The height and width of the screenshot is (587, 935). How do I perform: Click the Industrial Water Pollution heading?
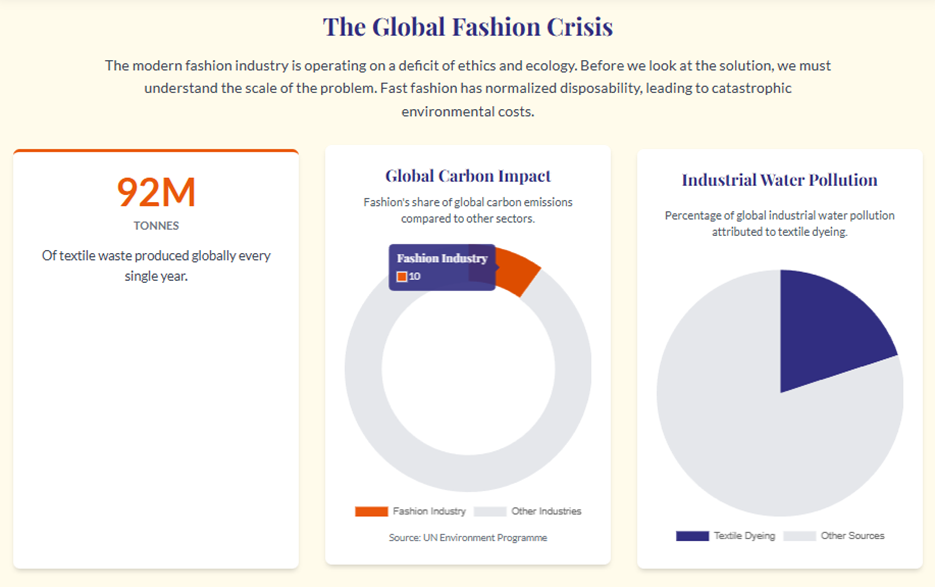(780, 180)
